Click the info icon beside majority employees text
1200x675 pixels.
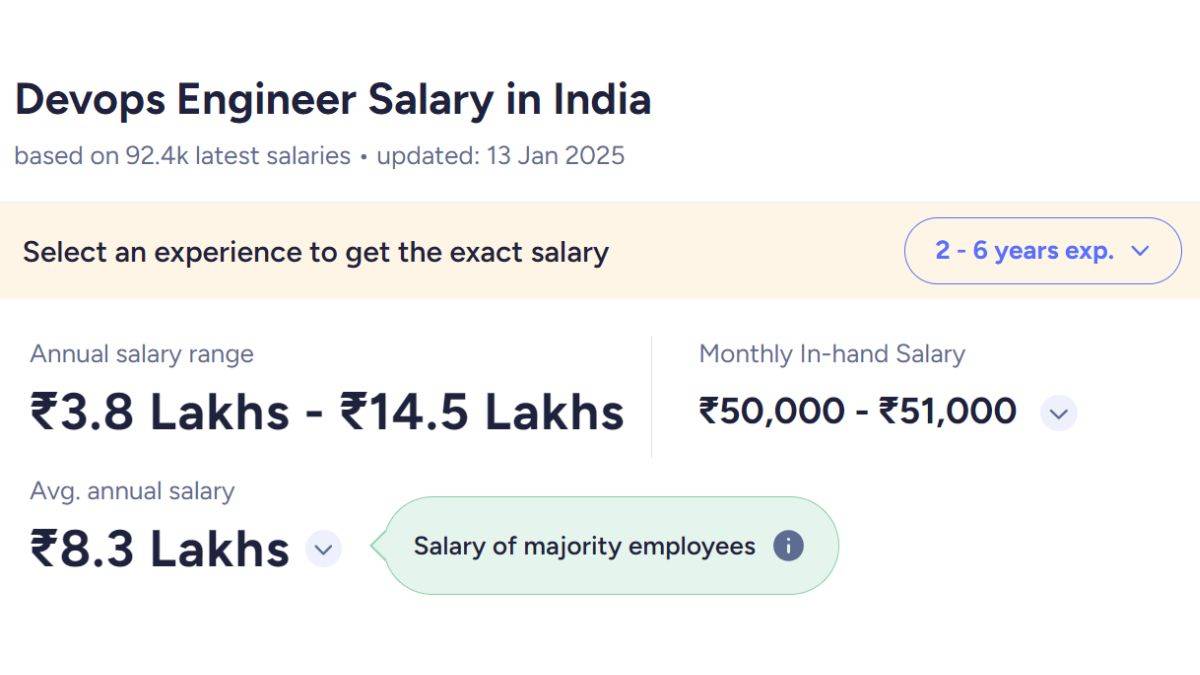[789, 546]
